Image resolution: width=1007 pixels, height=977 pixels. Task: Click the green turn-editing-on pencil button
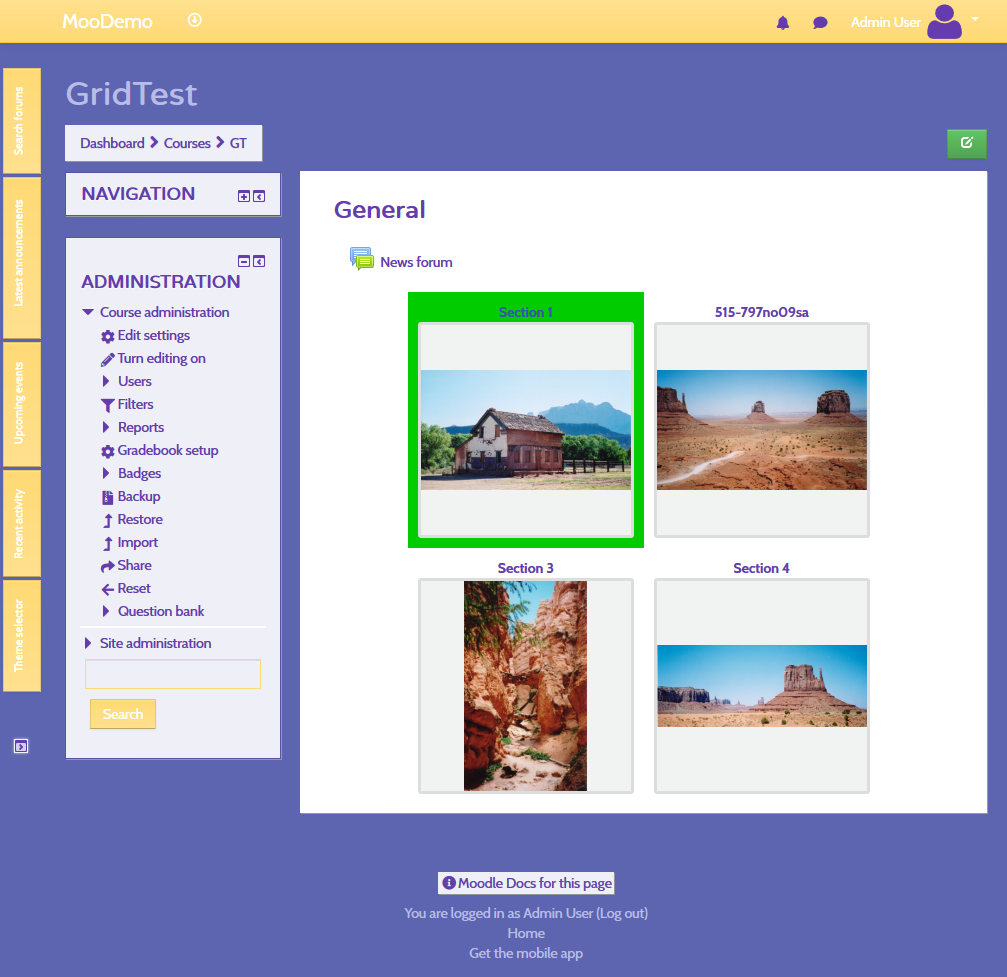(967, 143)
